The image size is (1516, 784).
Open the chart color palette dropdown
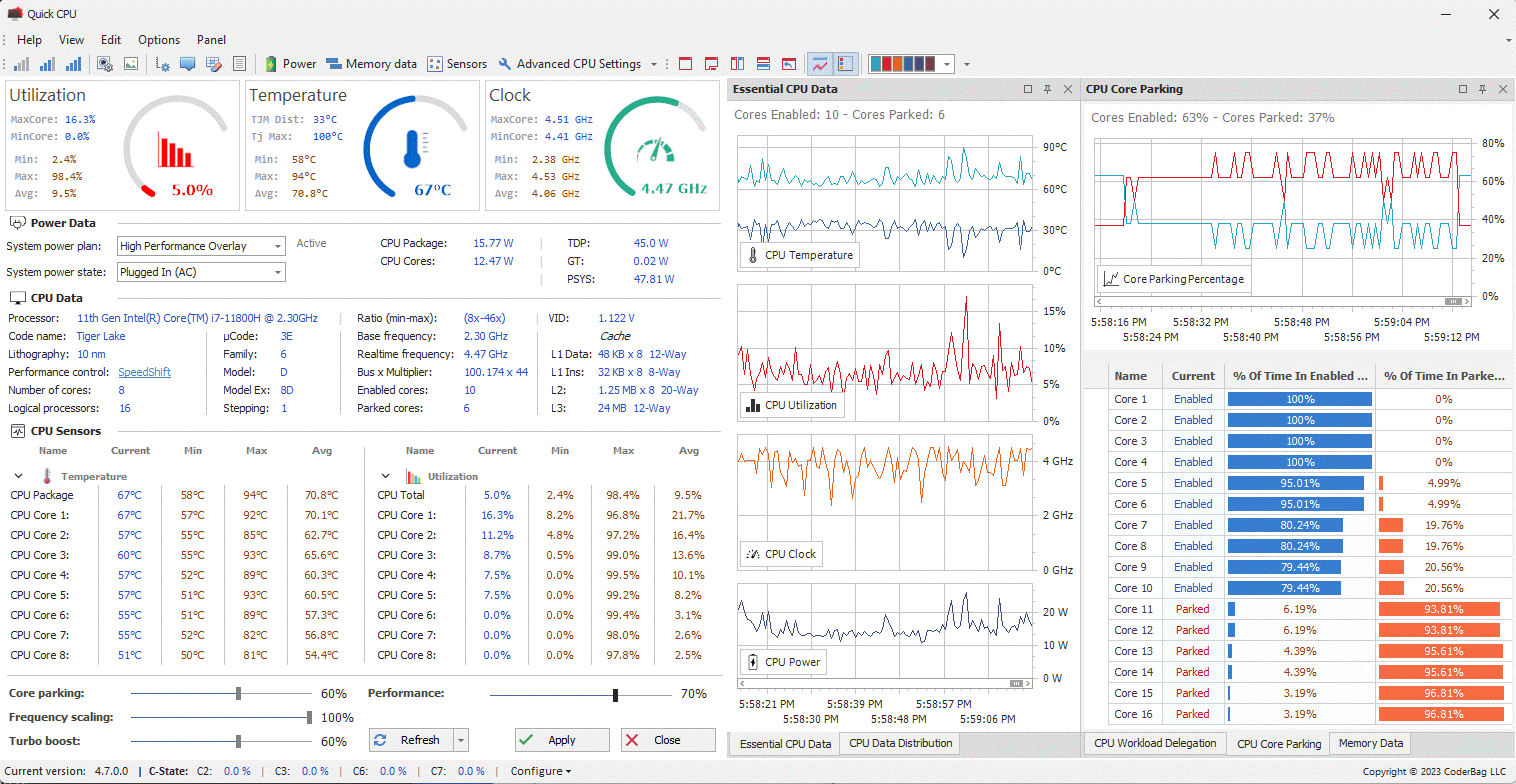pyautogui.click(x=947, y=64)
